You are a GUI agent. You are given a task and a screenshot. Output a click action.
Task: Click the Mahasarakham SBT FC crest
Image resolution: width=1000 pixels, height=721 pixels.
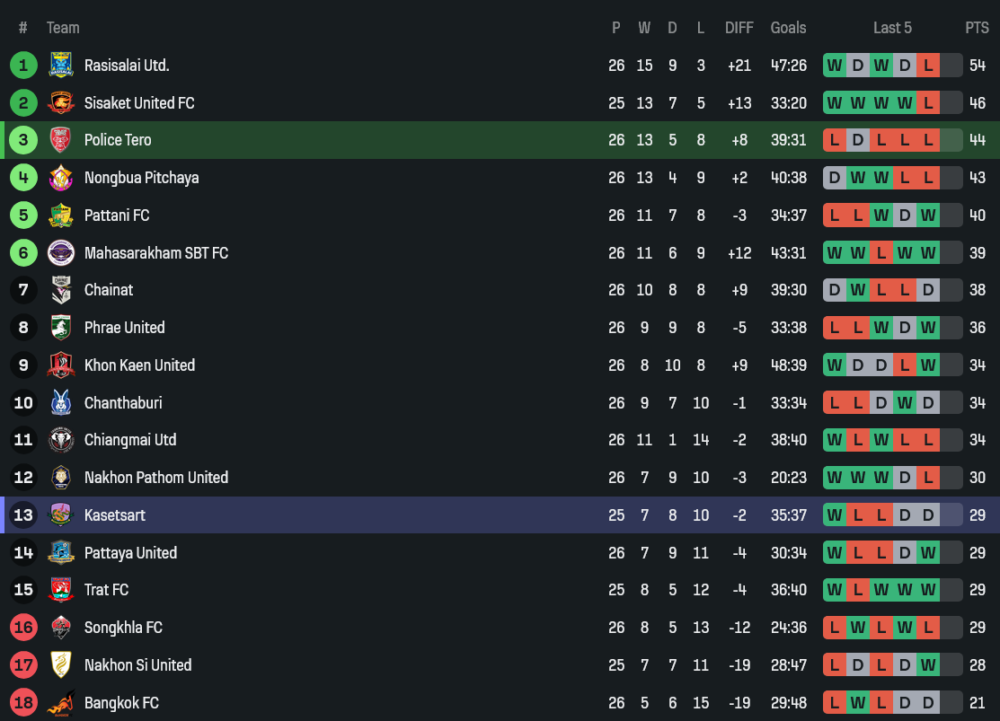click(x=61, y=253)
